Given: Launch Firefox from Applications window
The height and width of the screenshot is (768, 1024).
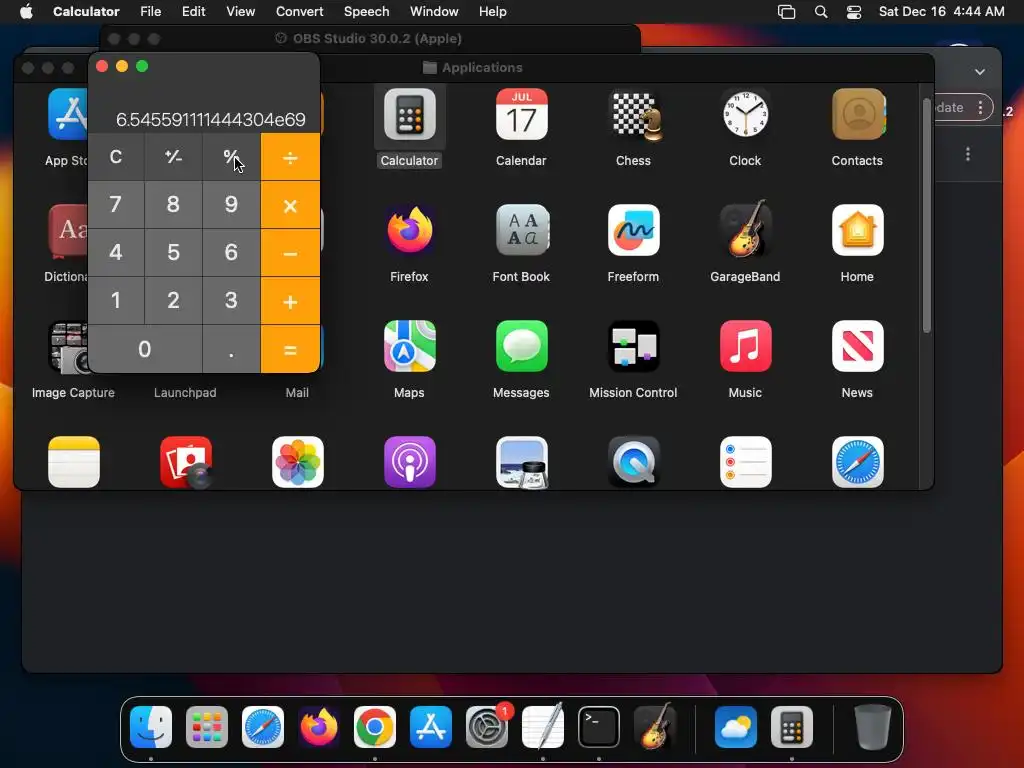Looking at the screenshot, I should click(409, 231).
